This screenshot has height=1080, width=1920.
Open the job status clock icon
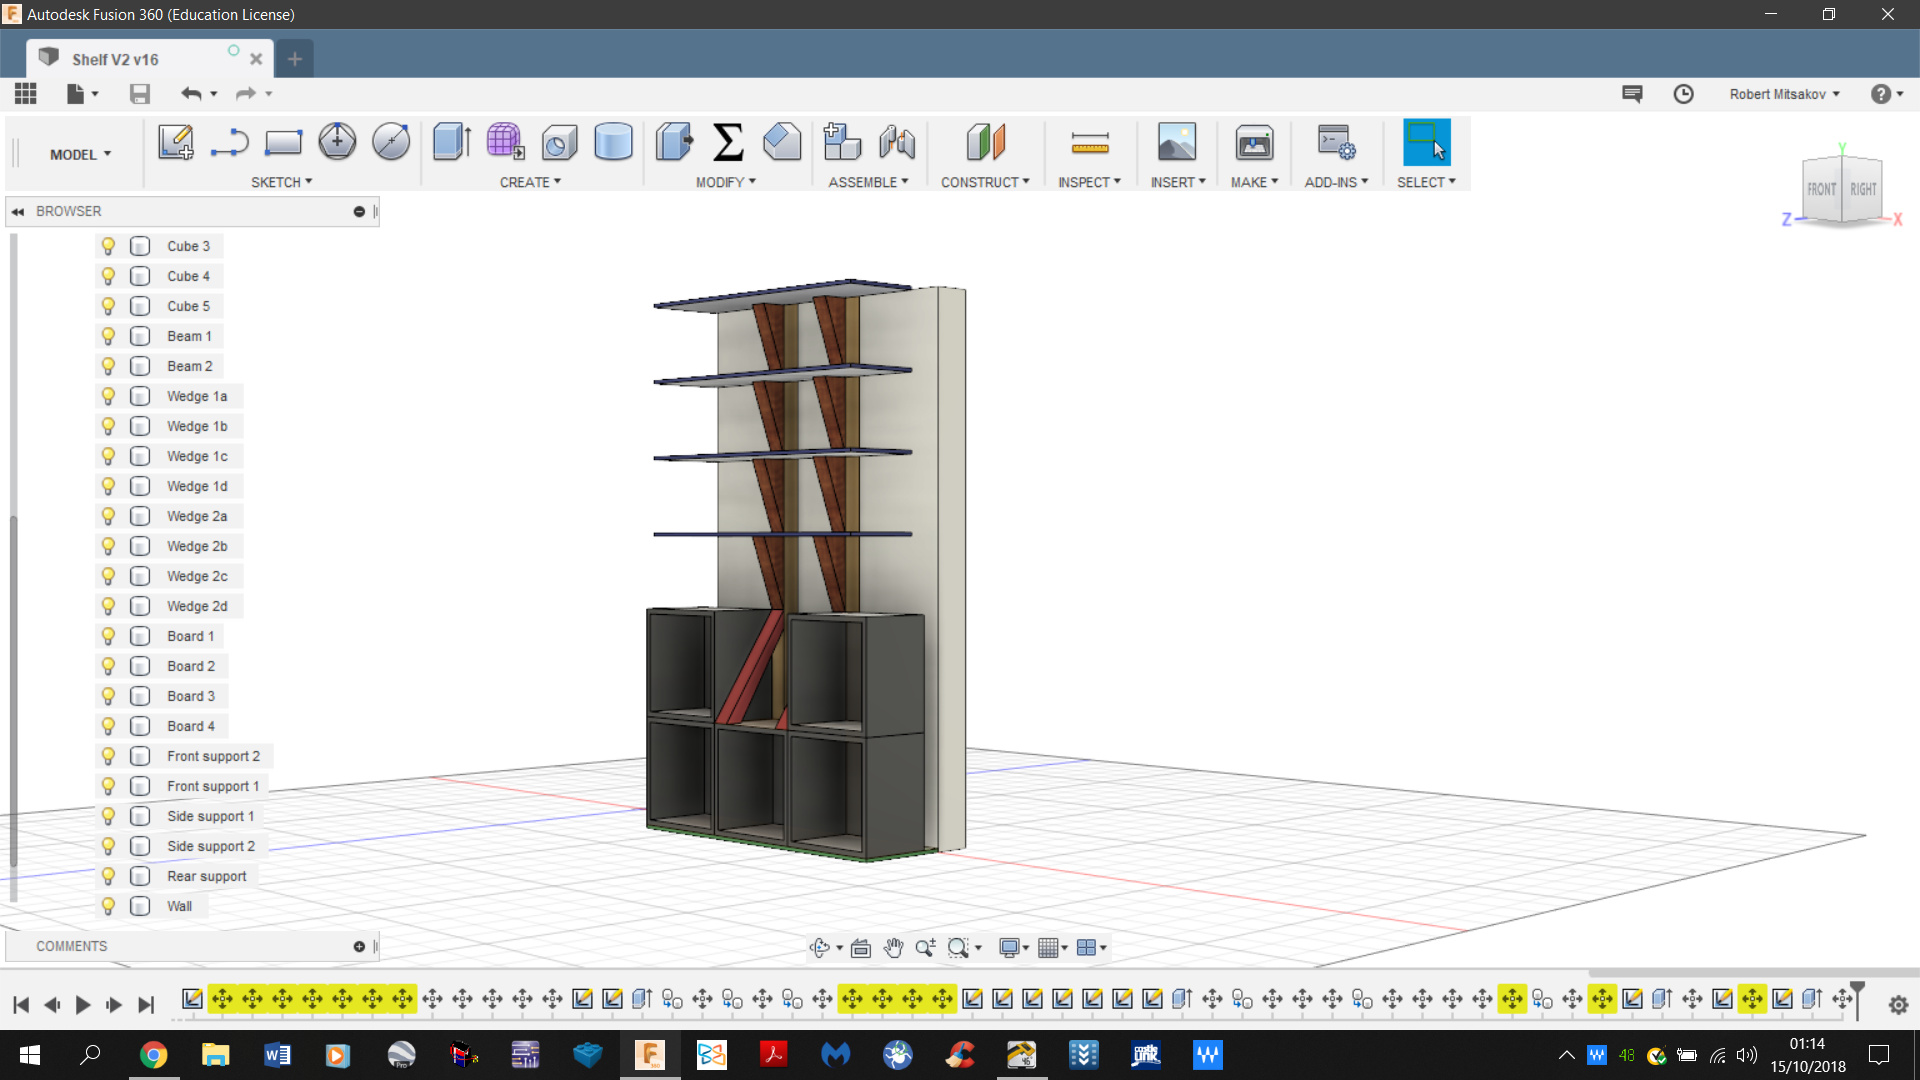[x=1684, y=93]
